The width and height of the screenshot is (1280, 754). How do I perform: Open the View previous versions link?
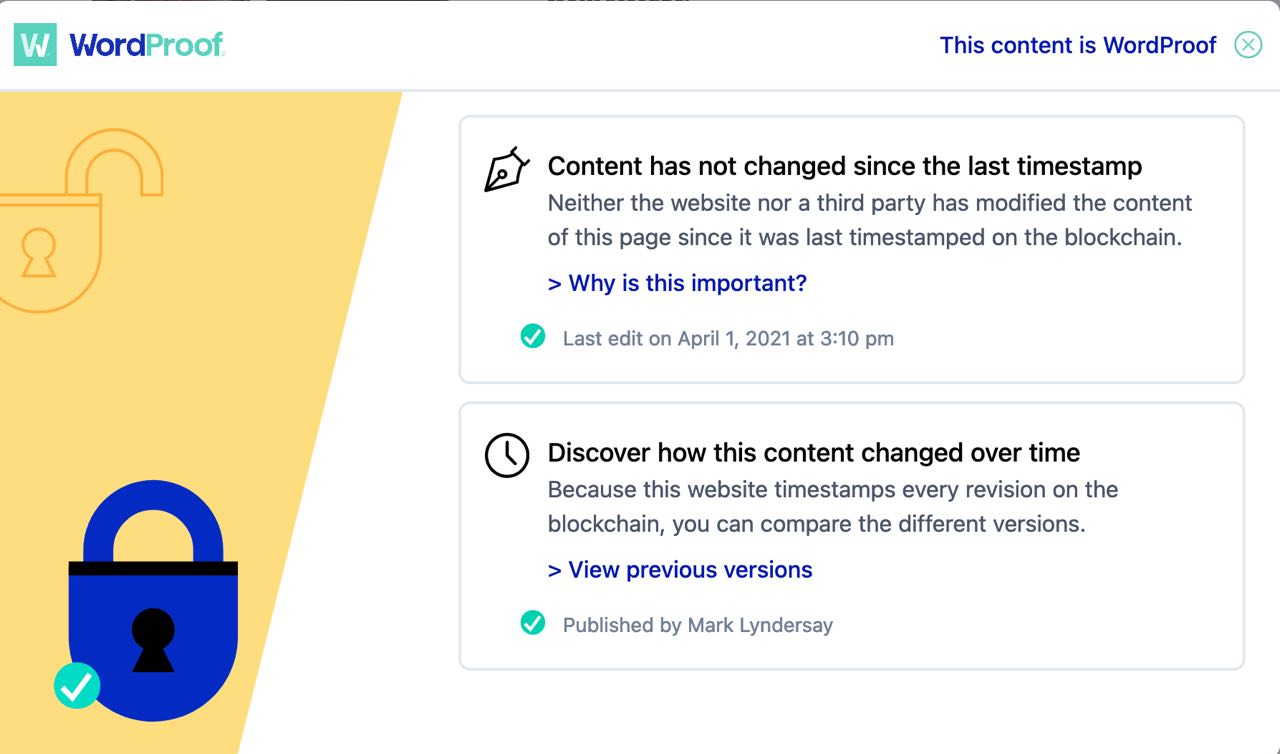point(680,570)
